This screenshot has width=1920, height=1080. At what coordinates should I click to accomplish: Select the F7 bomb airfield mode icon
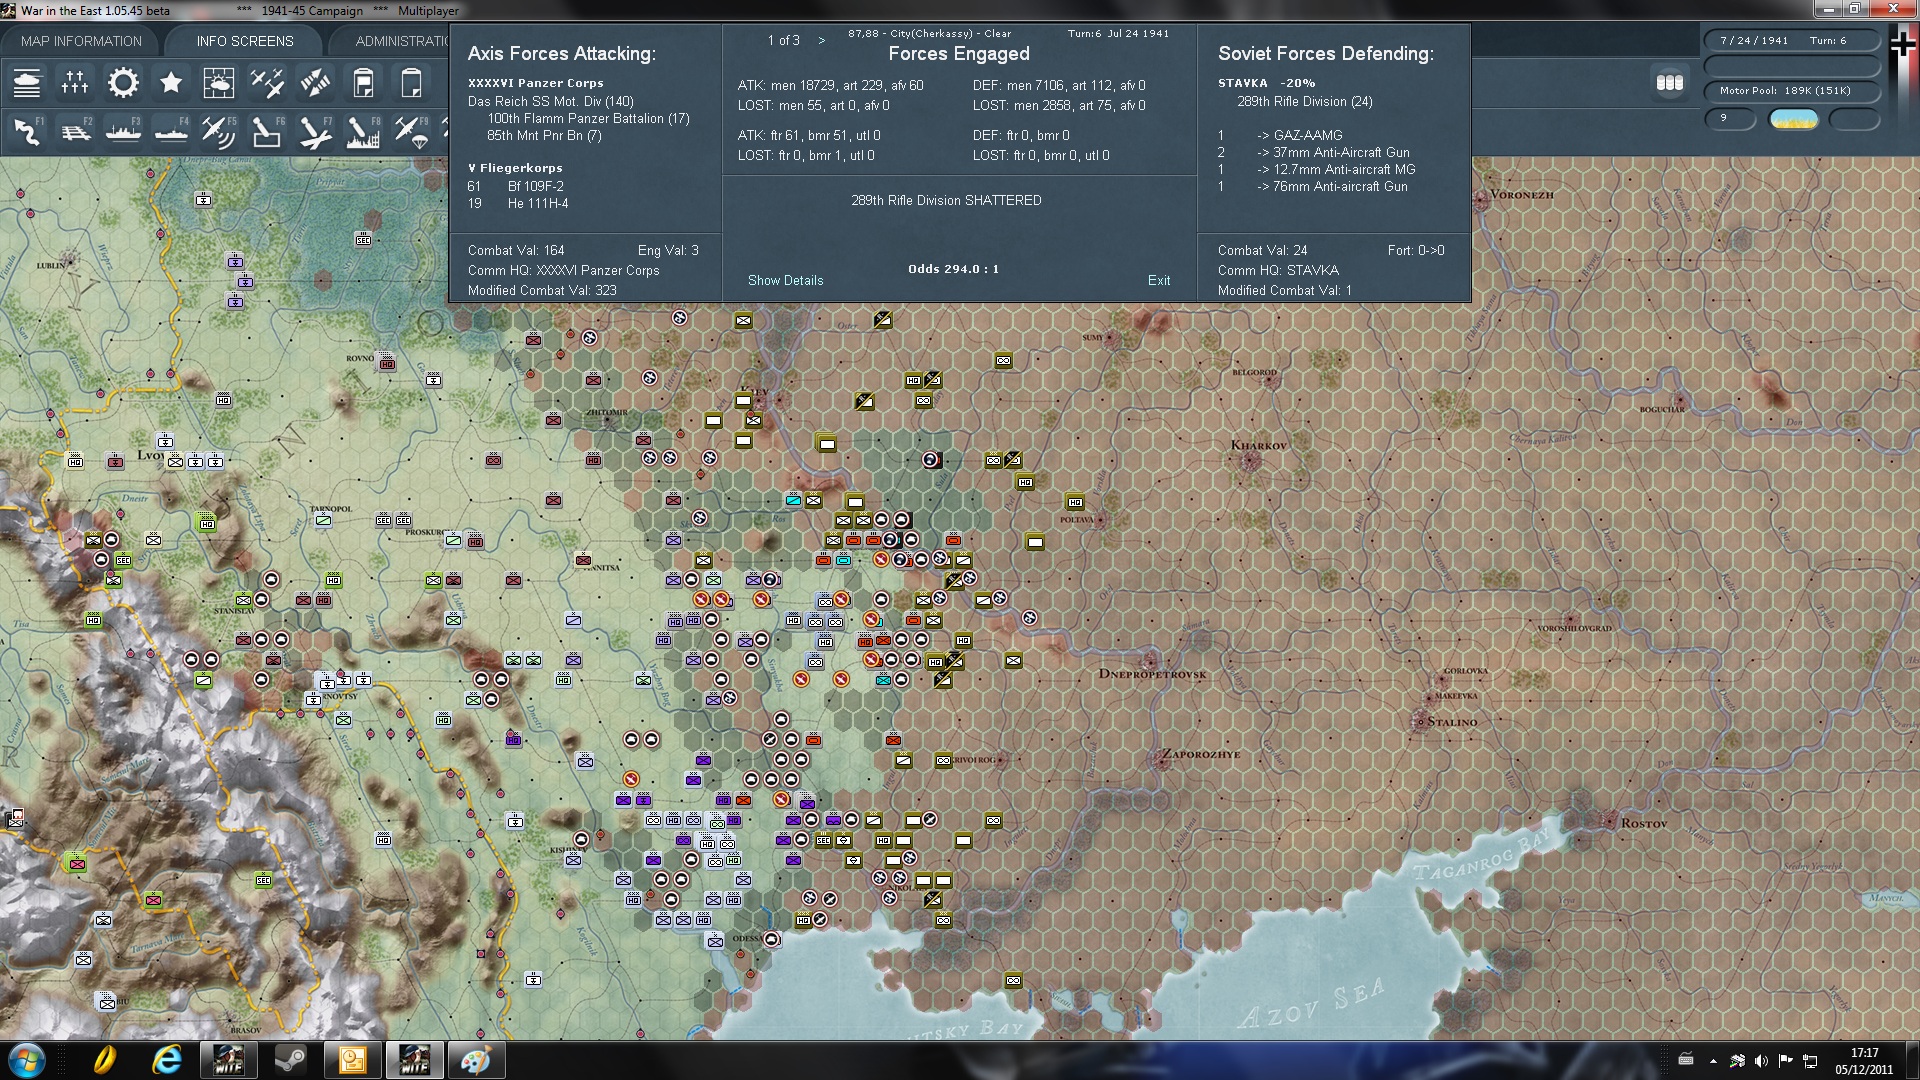click(x=315, y=132)
